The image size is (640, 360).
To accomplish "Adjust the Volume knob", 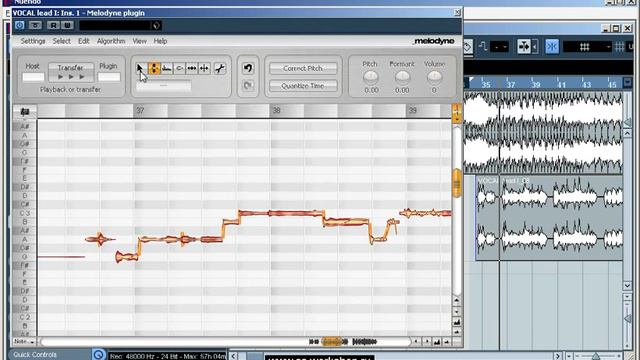I will (x=434, y=77).
